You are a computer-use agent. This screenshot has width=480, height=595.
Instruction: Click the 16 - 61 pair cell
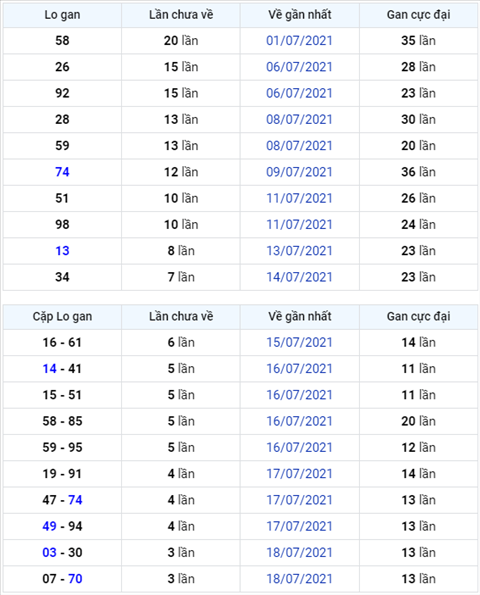[x=62, y=342]
